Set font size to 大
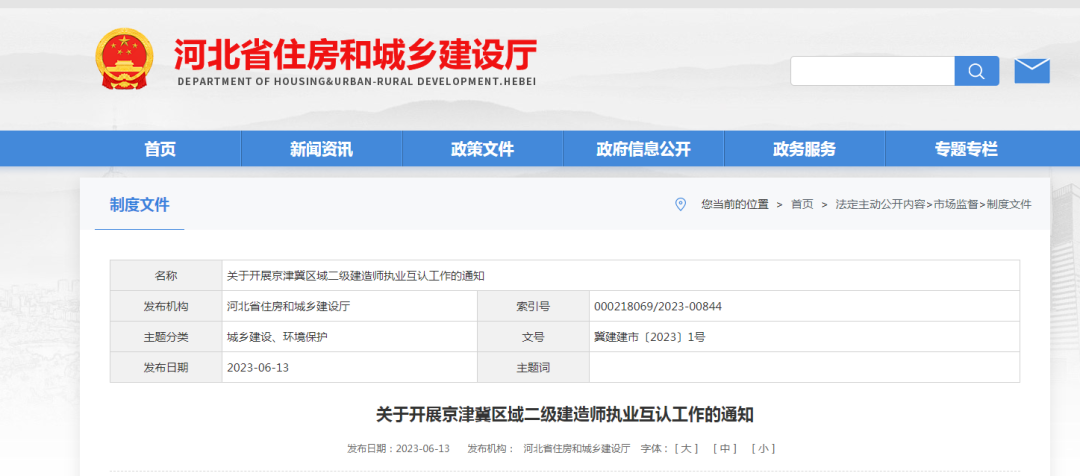The height and width of the screenshot is (476, 1080). pyautogui.click(x=686, y=448)
